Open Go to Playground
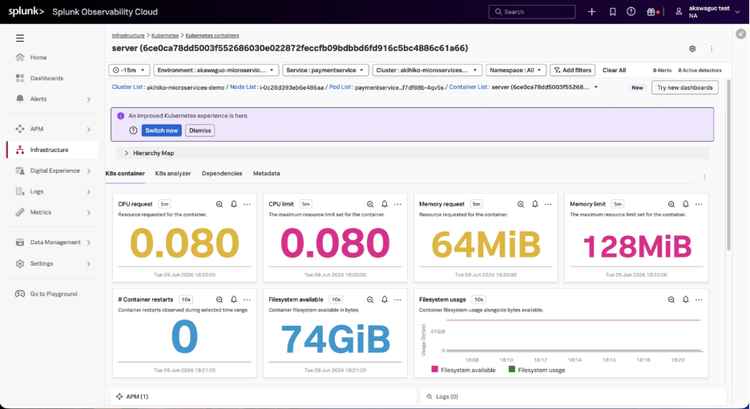This screenshot has width=750, height=409. pos(54,294)
